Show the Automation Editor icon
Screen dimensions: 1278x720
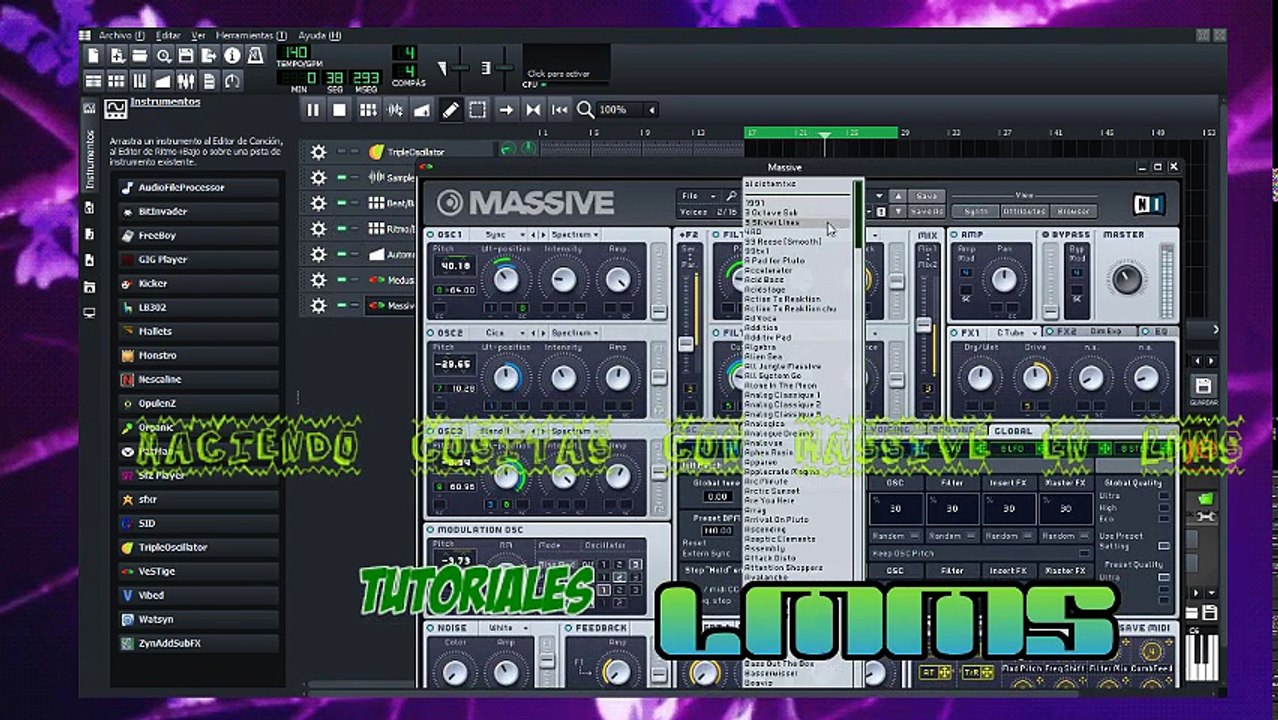163,81
